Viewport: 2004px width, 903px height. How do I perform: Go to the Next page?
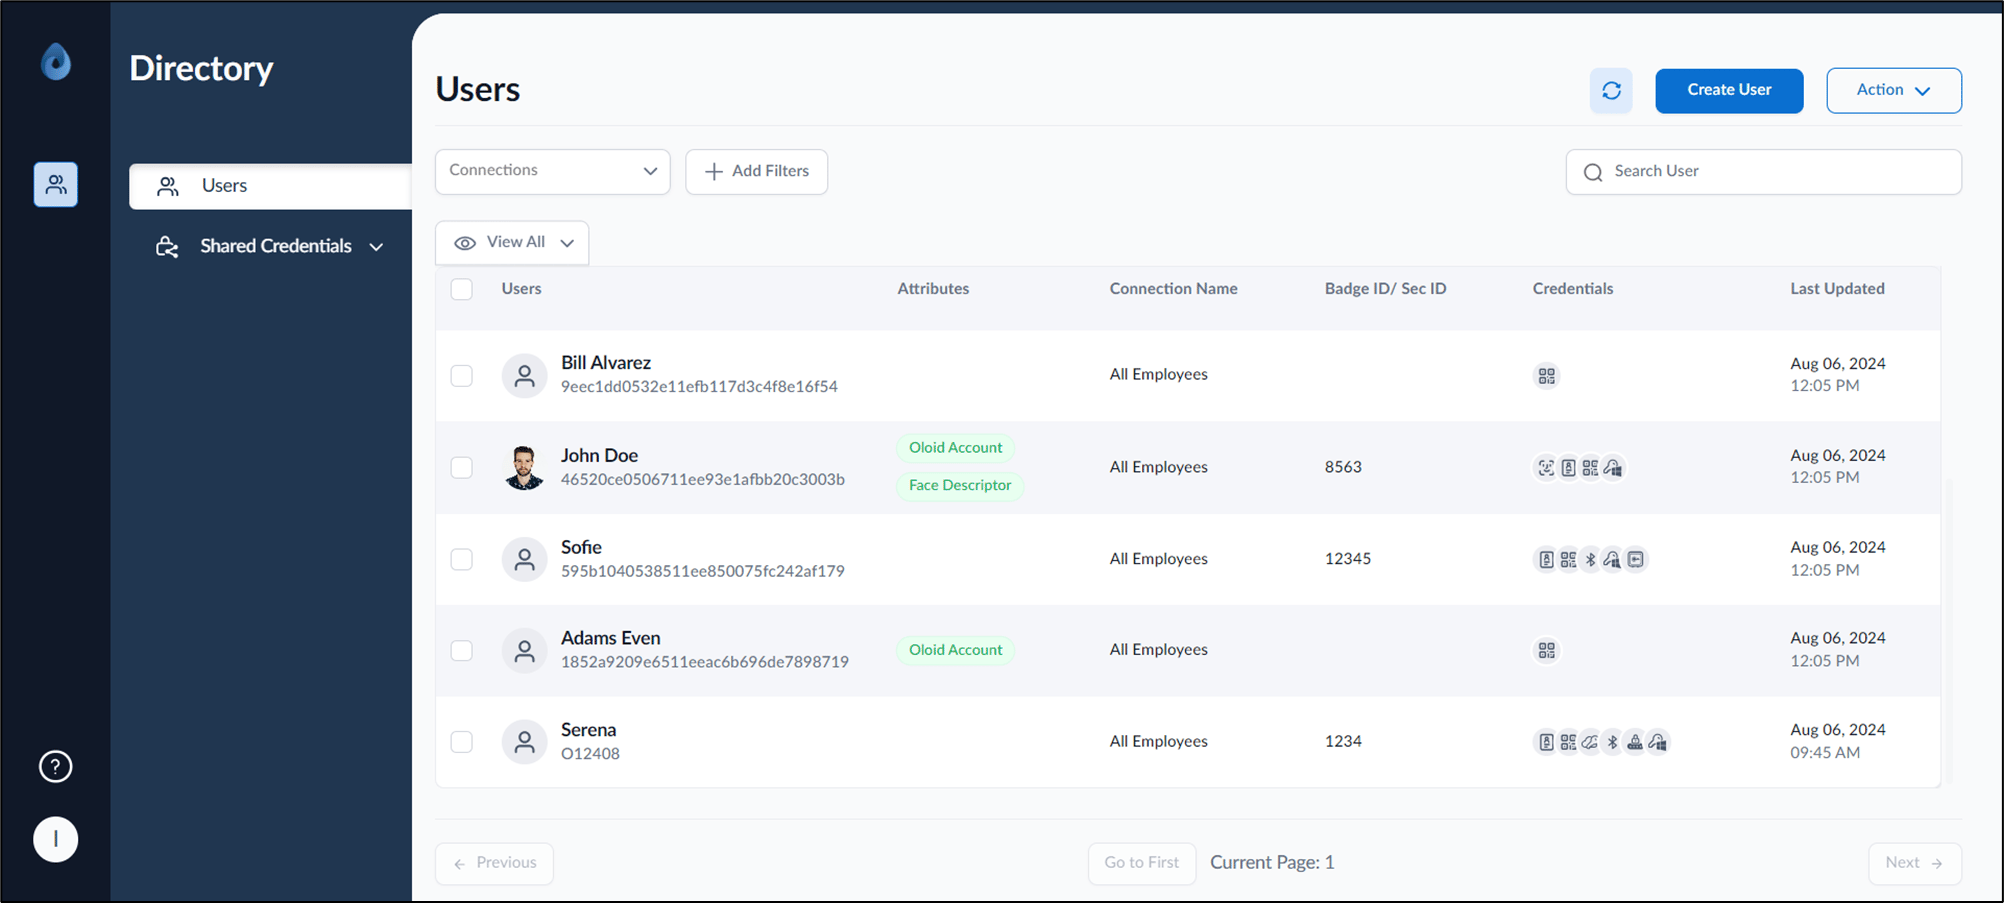1914,863
